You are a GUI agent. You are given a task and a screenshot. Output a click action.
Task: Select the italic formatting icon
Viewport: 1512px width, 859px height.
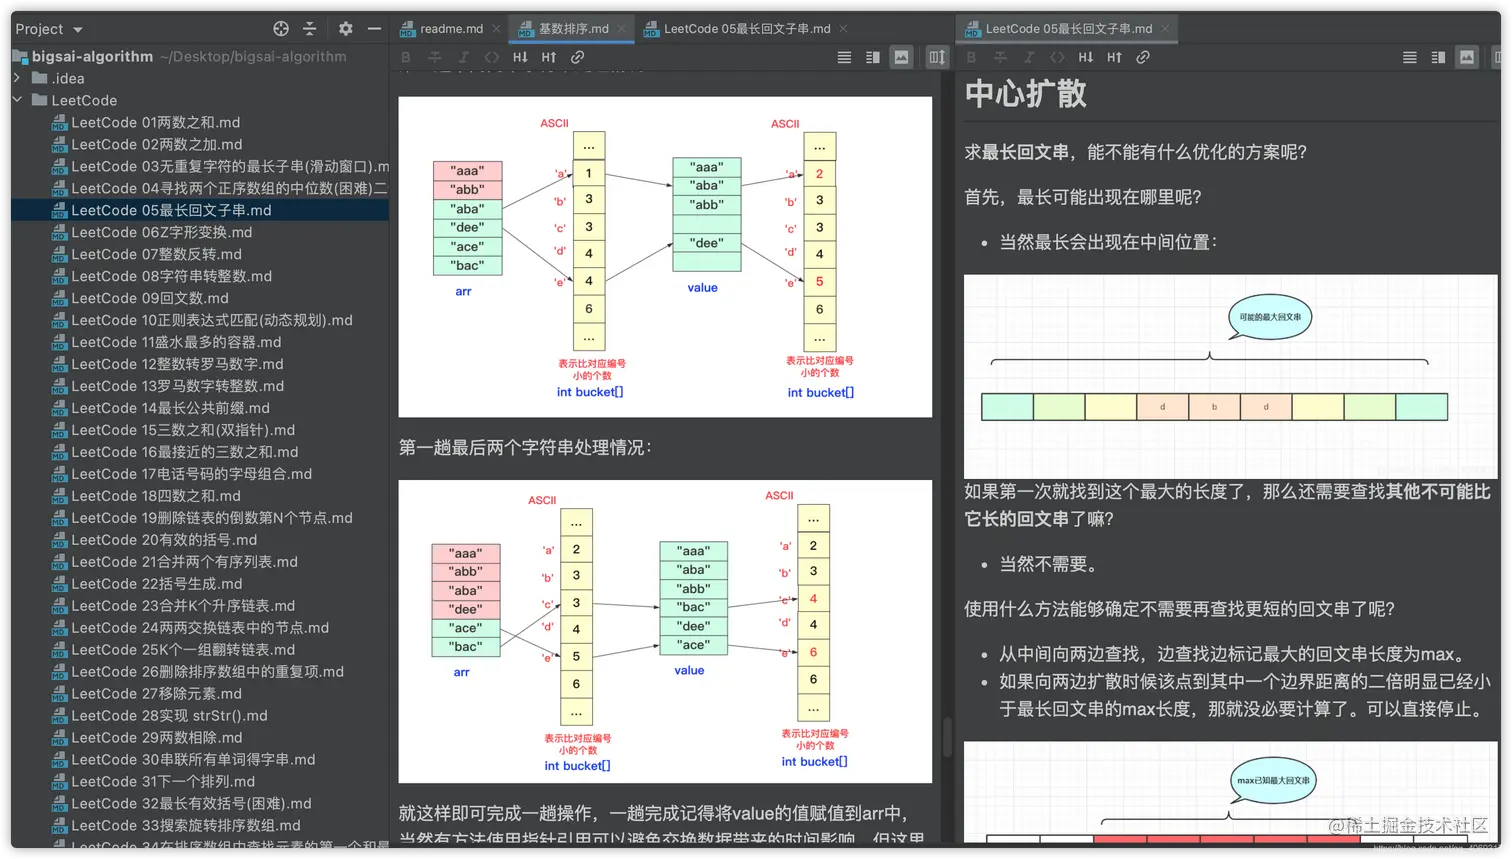click(x=463, y=57)
